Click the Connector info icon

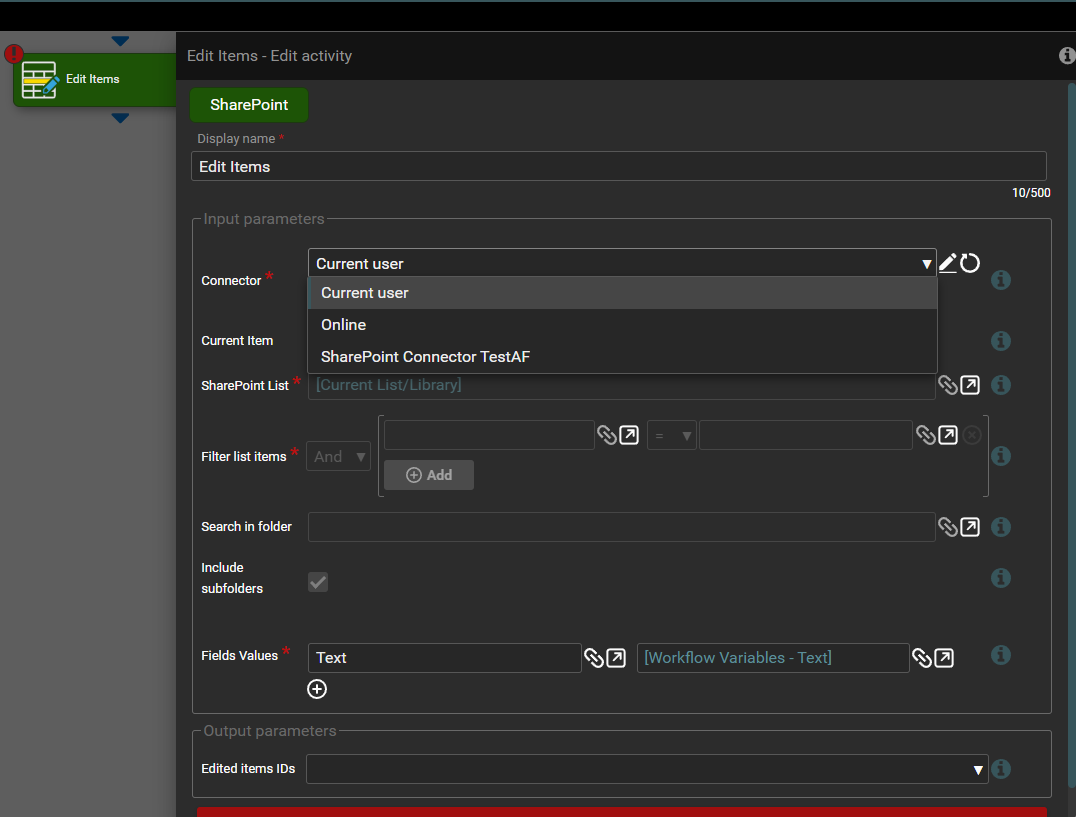(1000, 280)
